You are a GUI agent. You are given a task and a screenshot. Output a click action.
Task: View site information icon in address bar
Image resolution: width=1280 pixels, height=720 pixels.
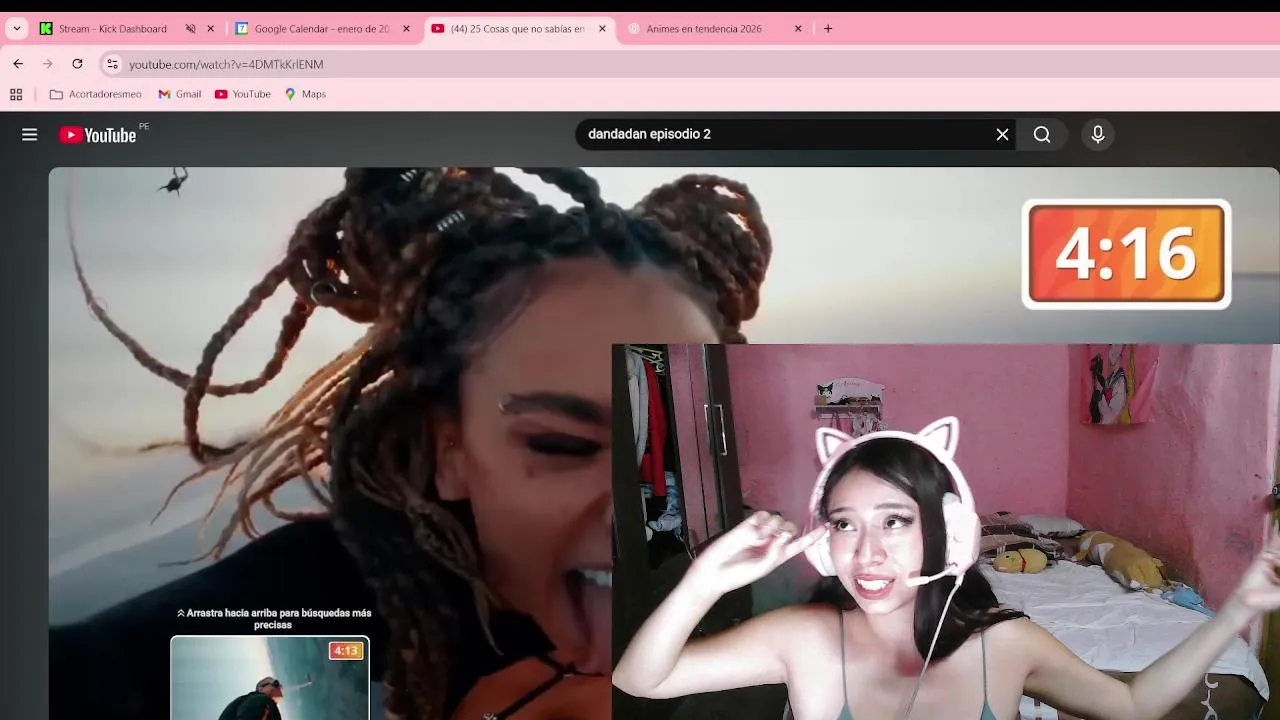pos(113,64)
